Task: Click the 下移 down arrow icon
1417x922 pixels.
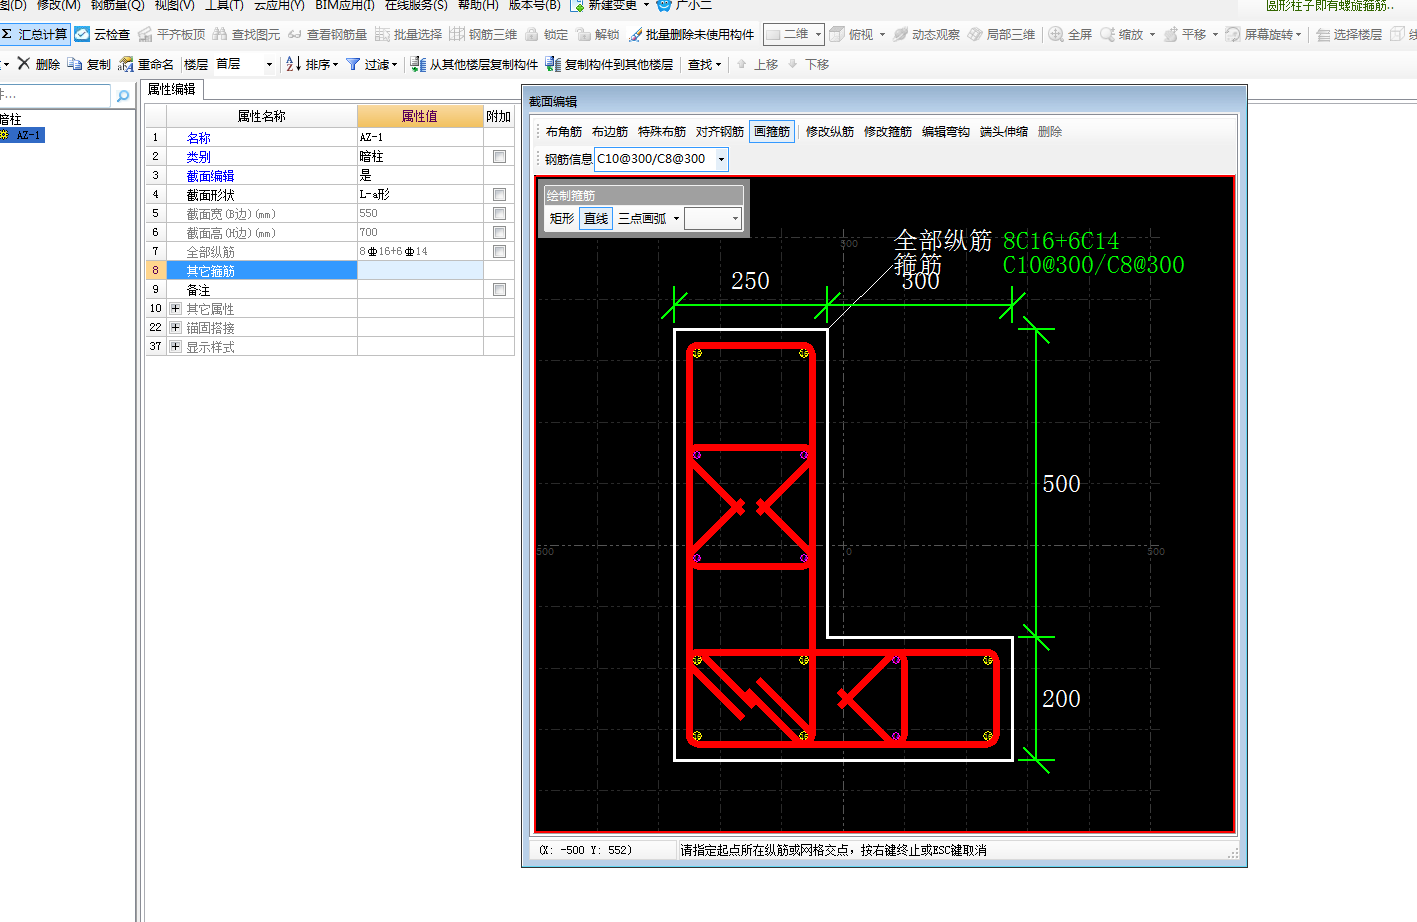Action: click(x=793, y=64)
